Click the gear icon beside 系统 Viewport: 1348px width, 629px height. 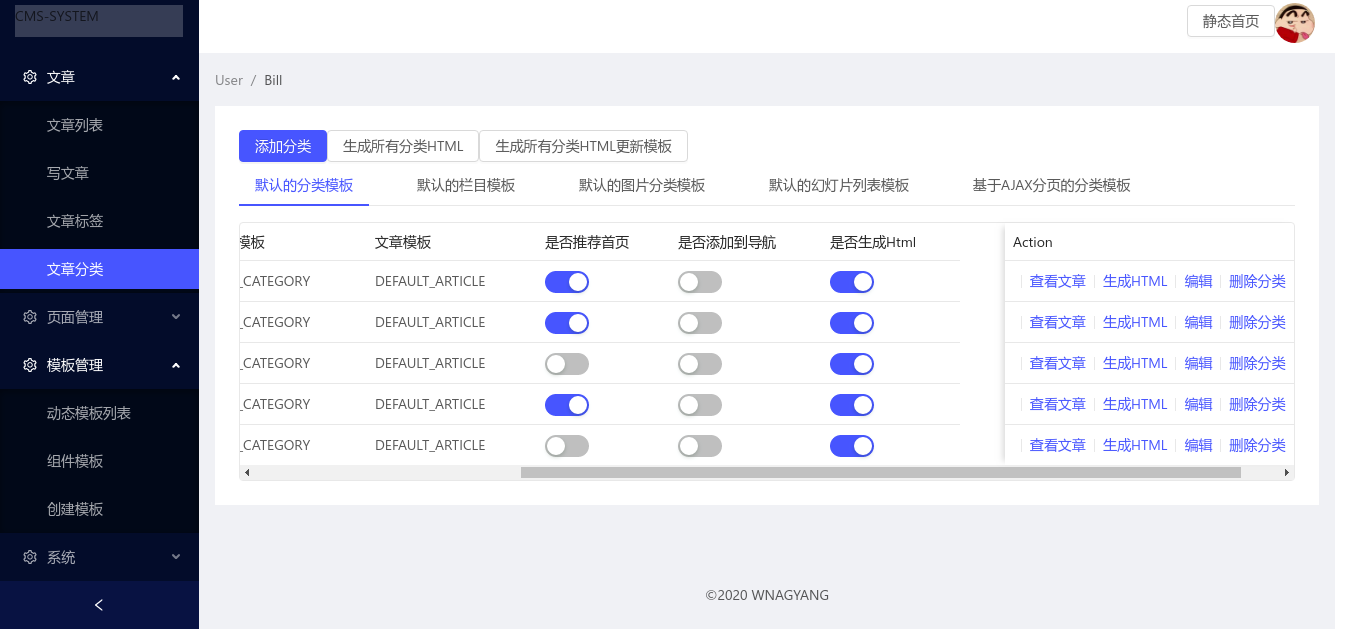29,557
